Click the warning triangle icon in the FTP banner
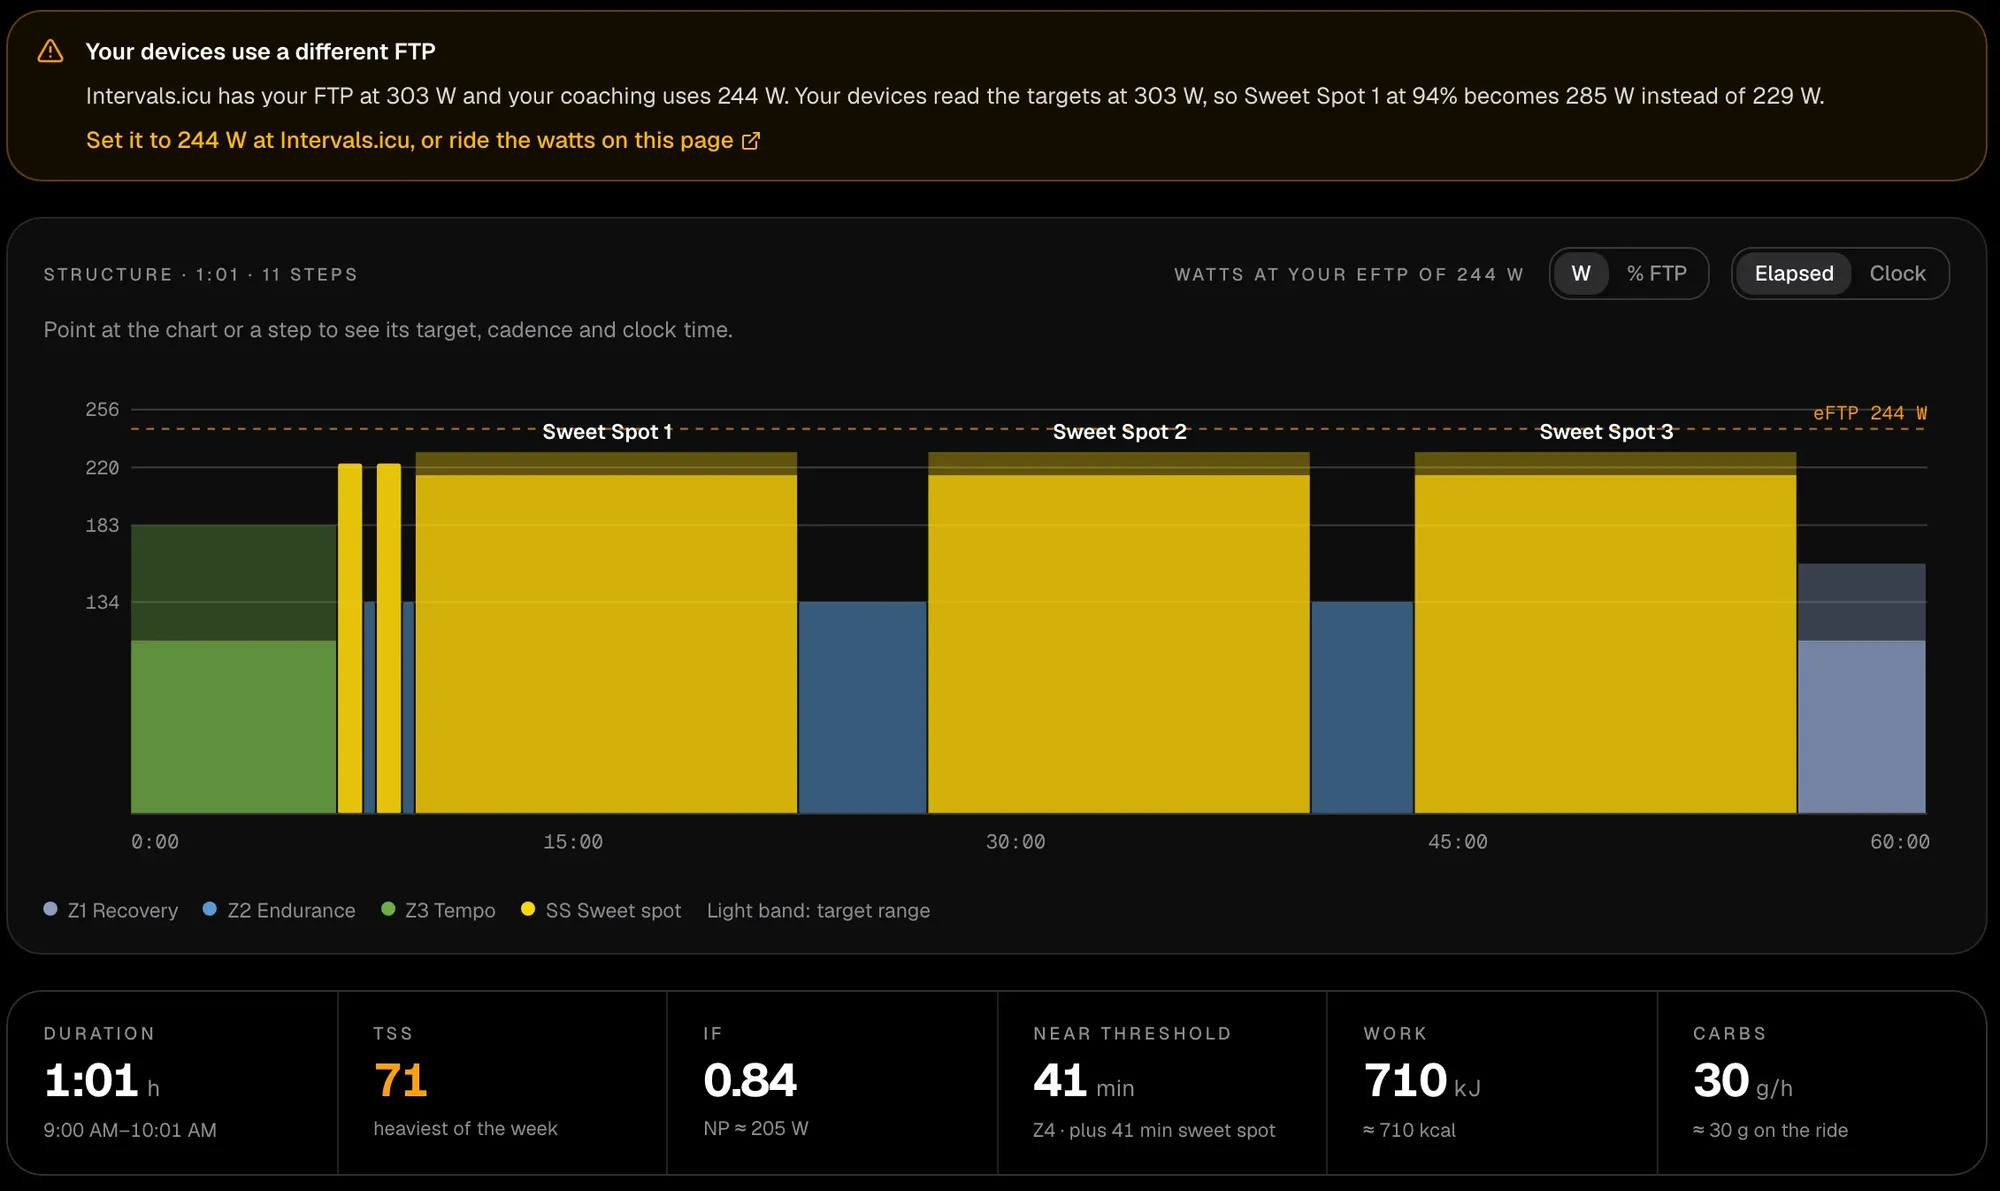This screenshot has height=1191, width=2000. pyautogui.click(x=50, y=51)
